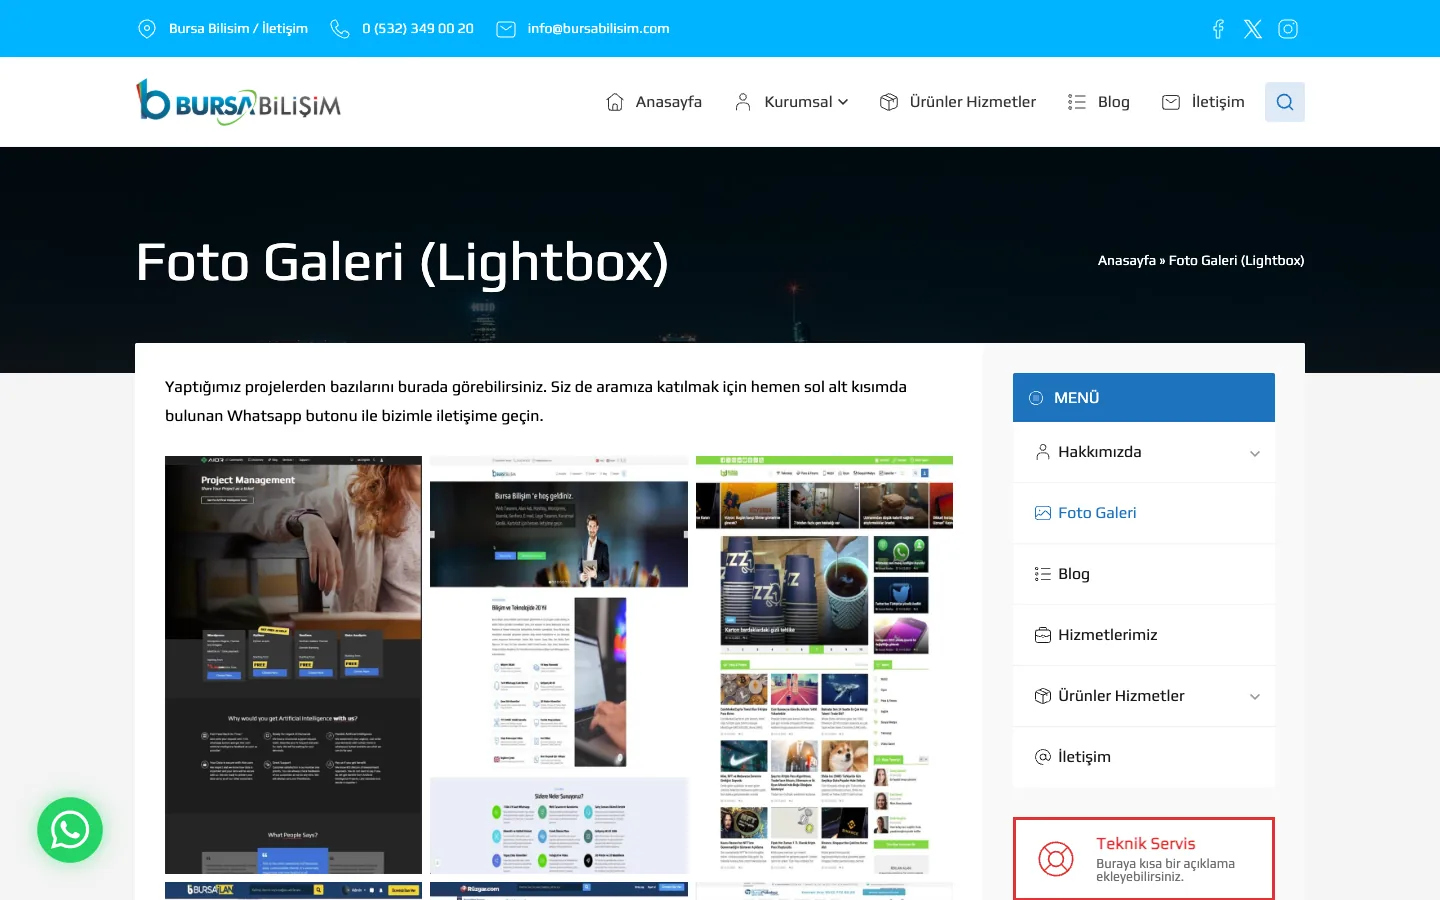Click the box icon beside Ürünler Hizmetler in navbar
Screen dimensions: 1440x900
(x=889, y=102)
